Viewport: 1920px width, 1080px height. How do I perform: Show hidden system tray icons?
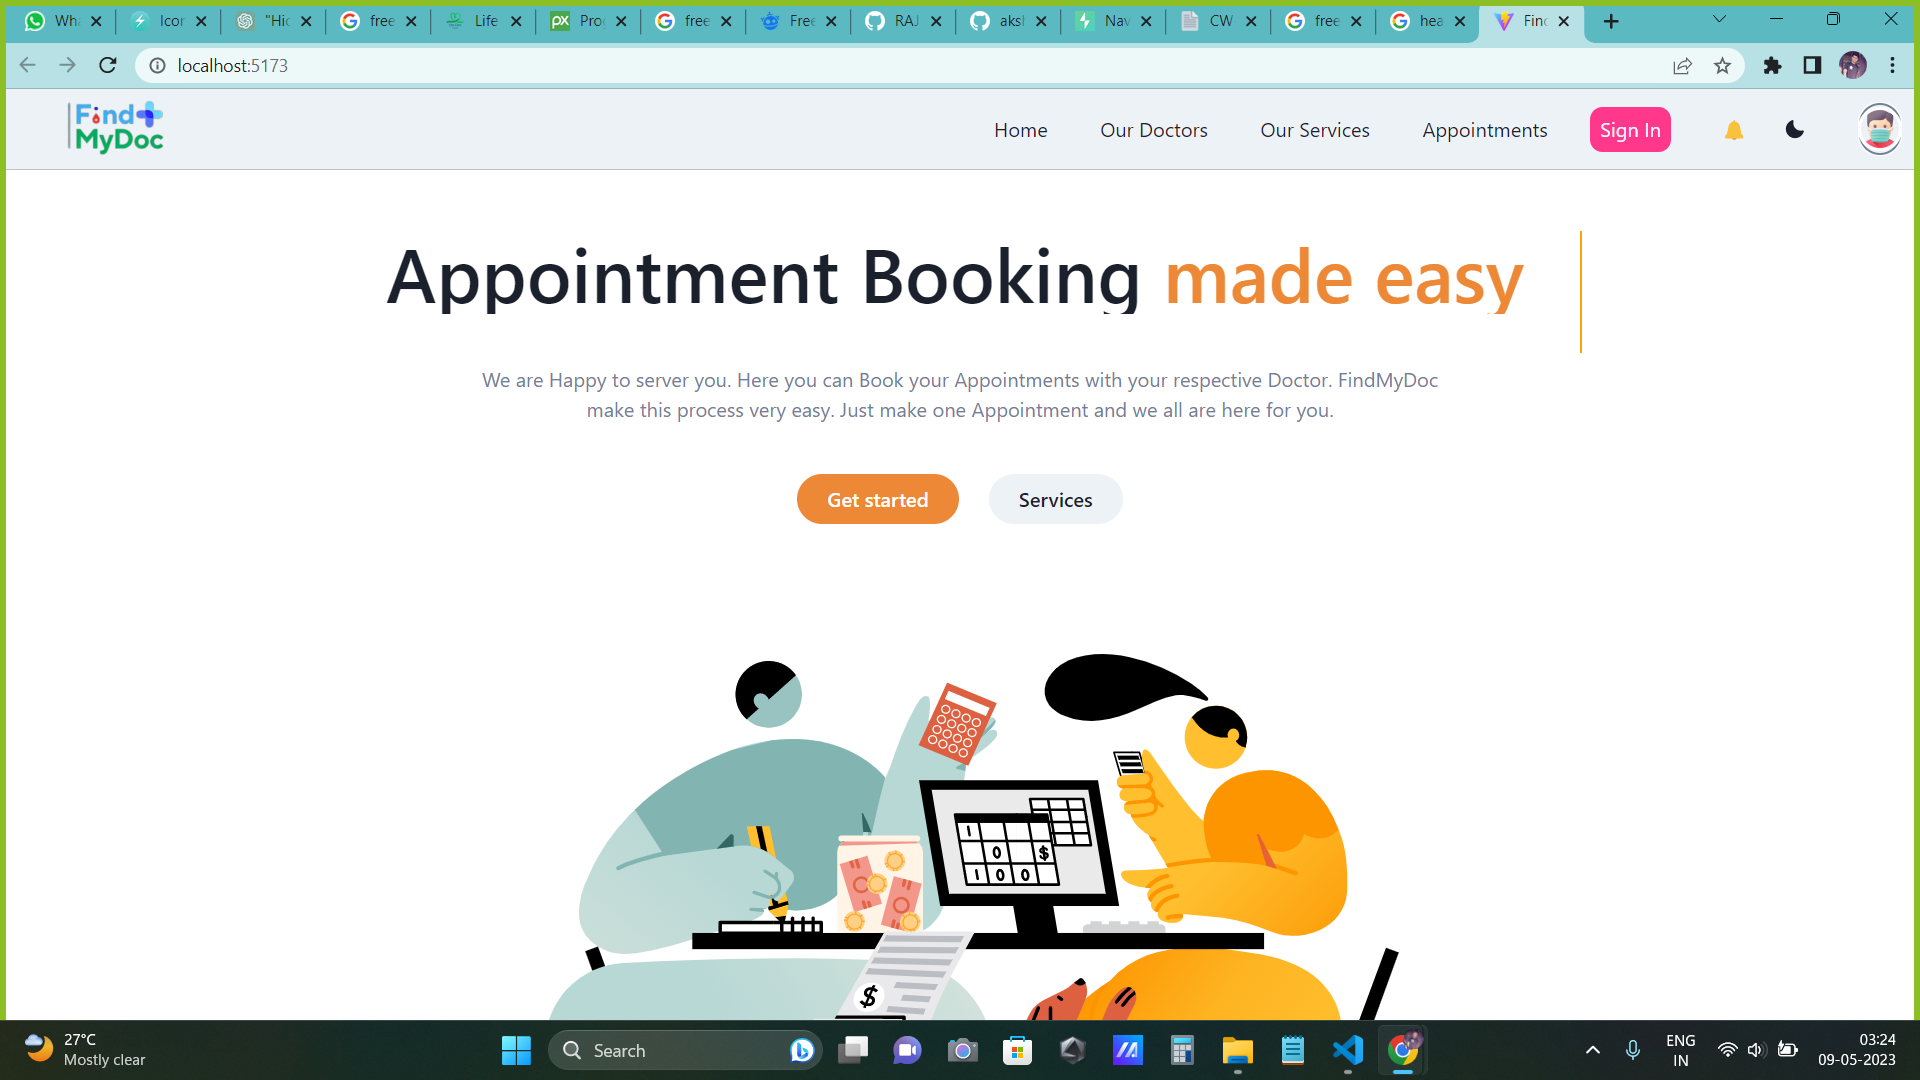[x=1593, y=1050]
